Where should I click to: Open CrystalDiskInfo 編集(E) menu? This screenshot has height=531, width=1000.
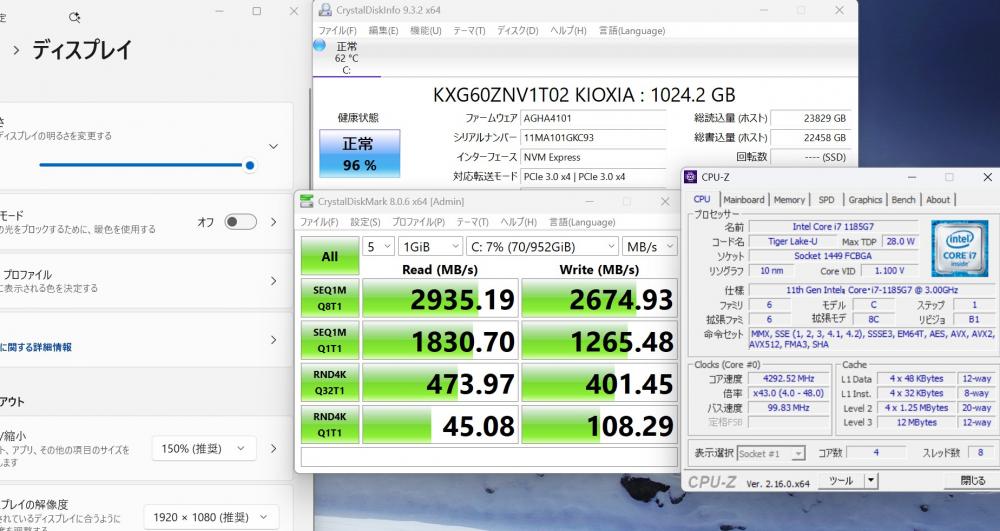tap(383, 31)
